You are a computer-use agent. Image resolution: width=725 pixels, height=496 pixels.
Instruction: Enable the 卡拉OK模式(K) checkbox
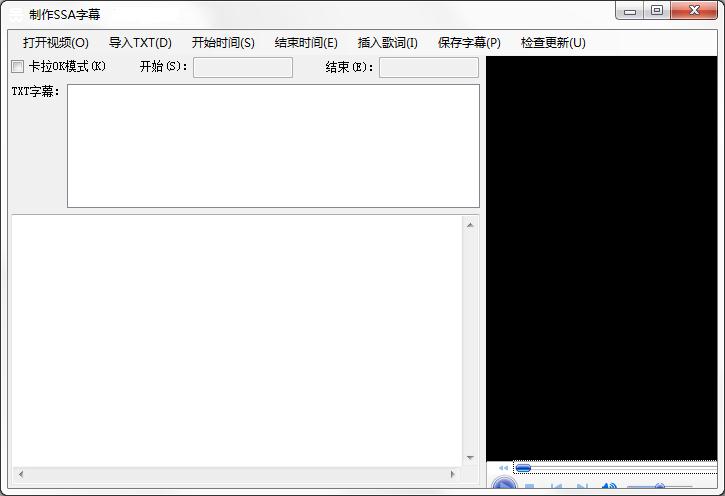pyautogui.click(x=18, y=67)
